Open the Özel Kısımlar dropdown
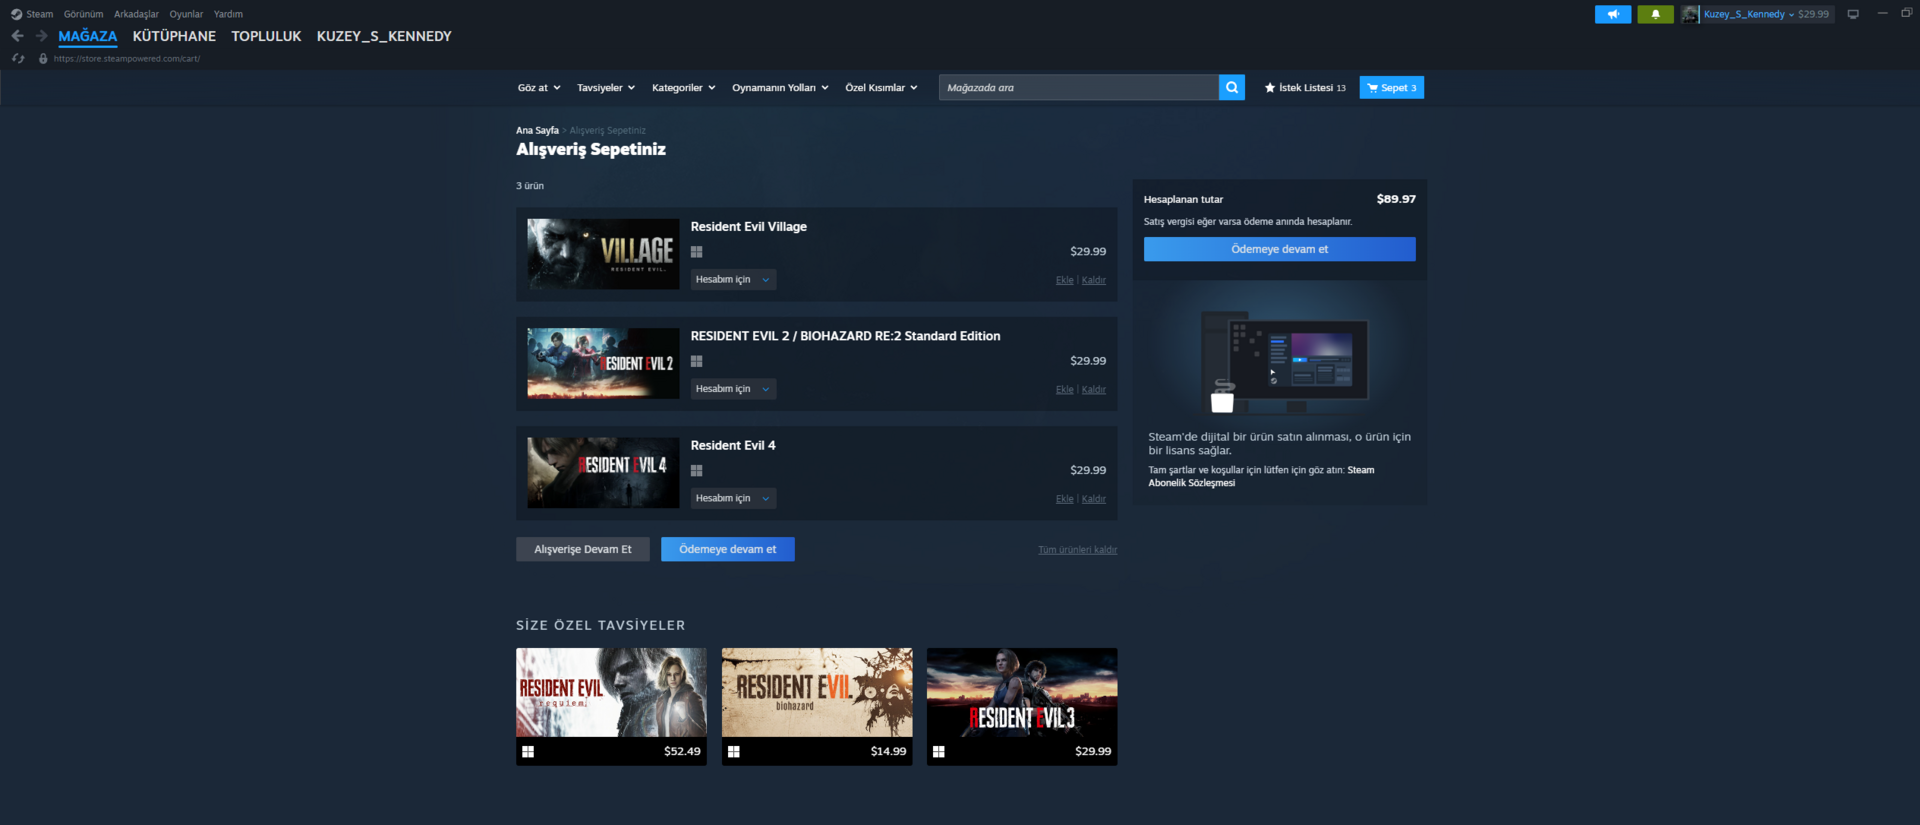Screen dimensions: 1920x825 tap(881, 88)
